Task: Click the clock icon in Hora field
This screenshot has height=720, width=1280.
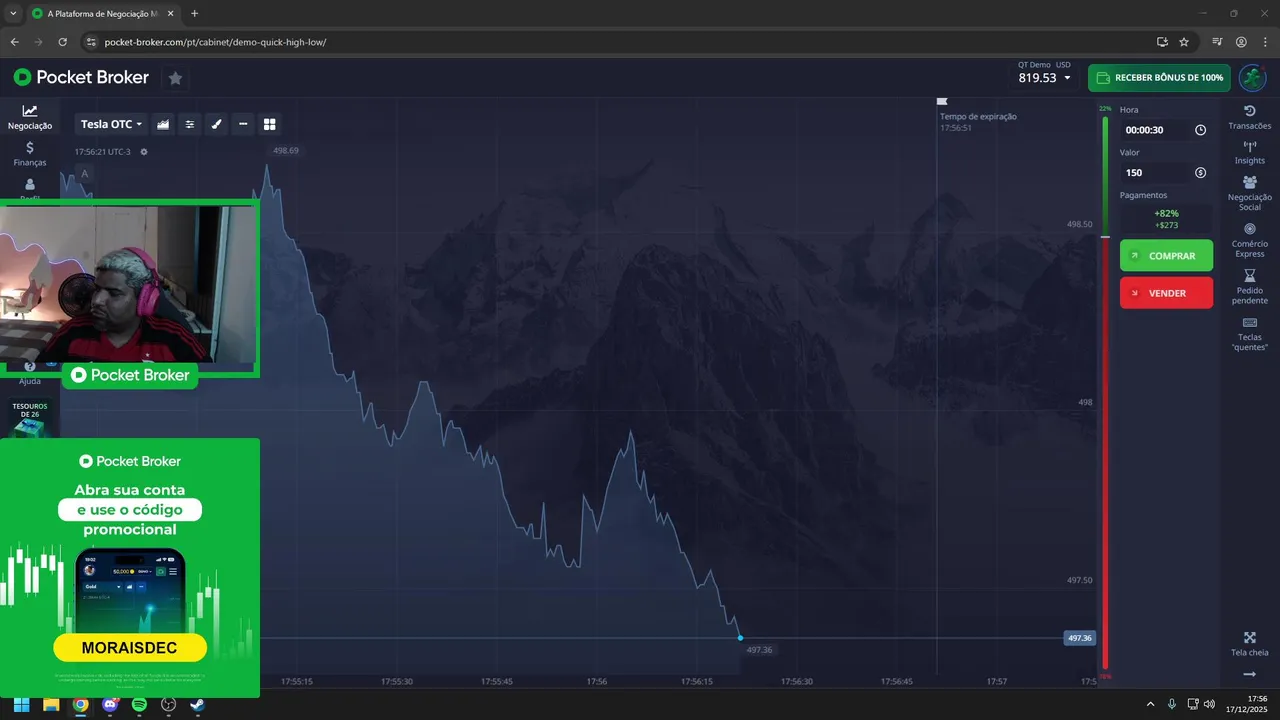Action: coord(1200,130)
